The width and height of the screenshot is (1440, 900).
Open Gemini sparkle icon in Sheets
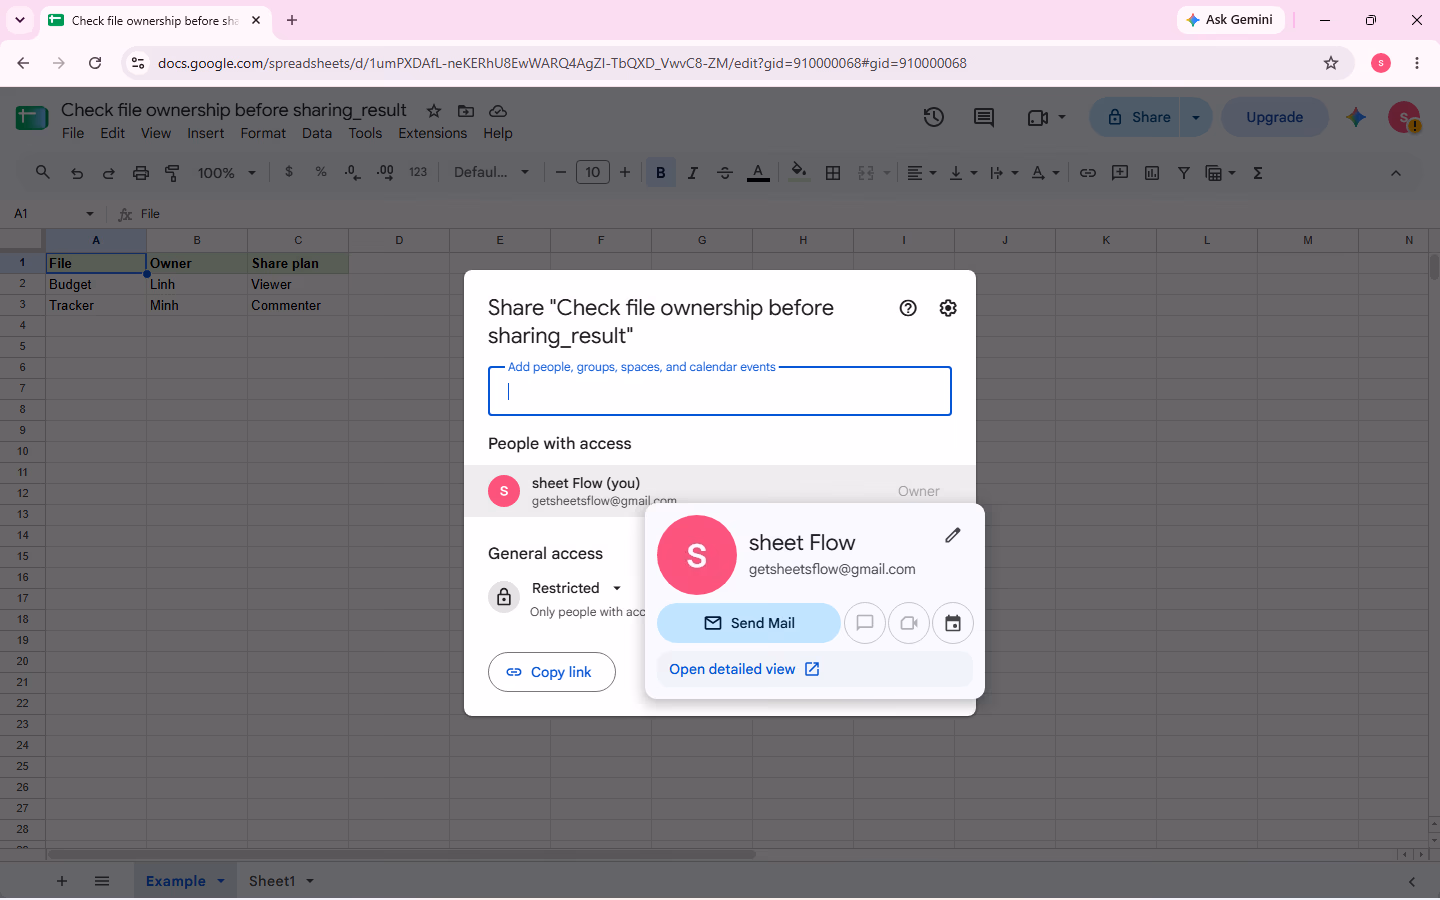point(1356,117)
